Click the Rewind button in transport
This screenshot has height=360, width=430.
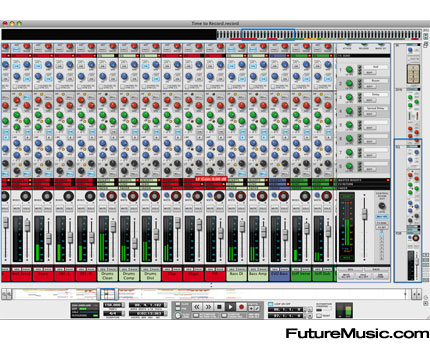197,307
